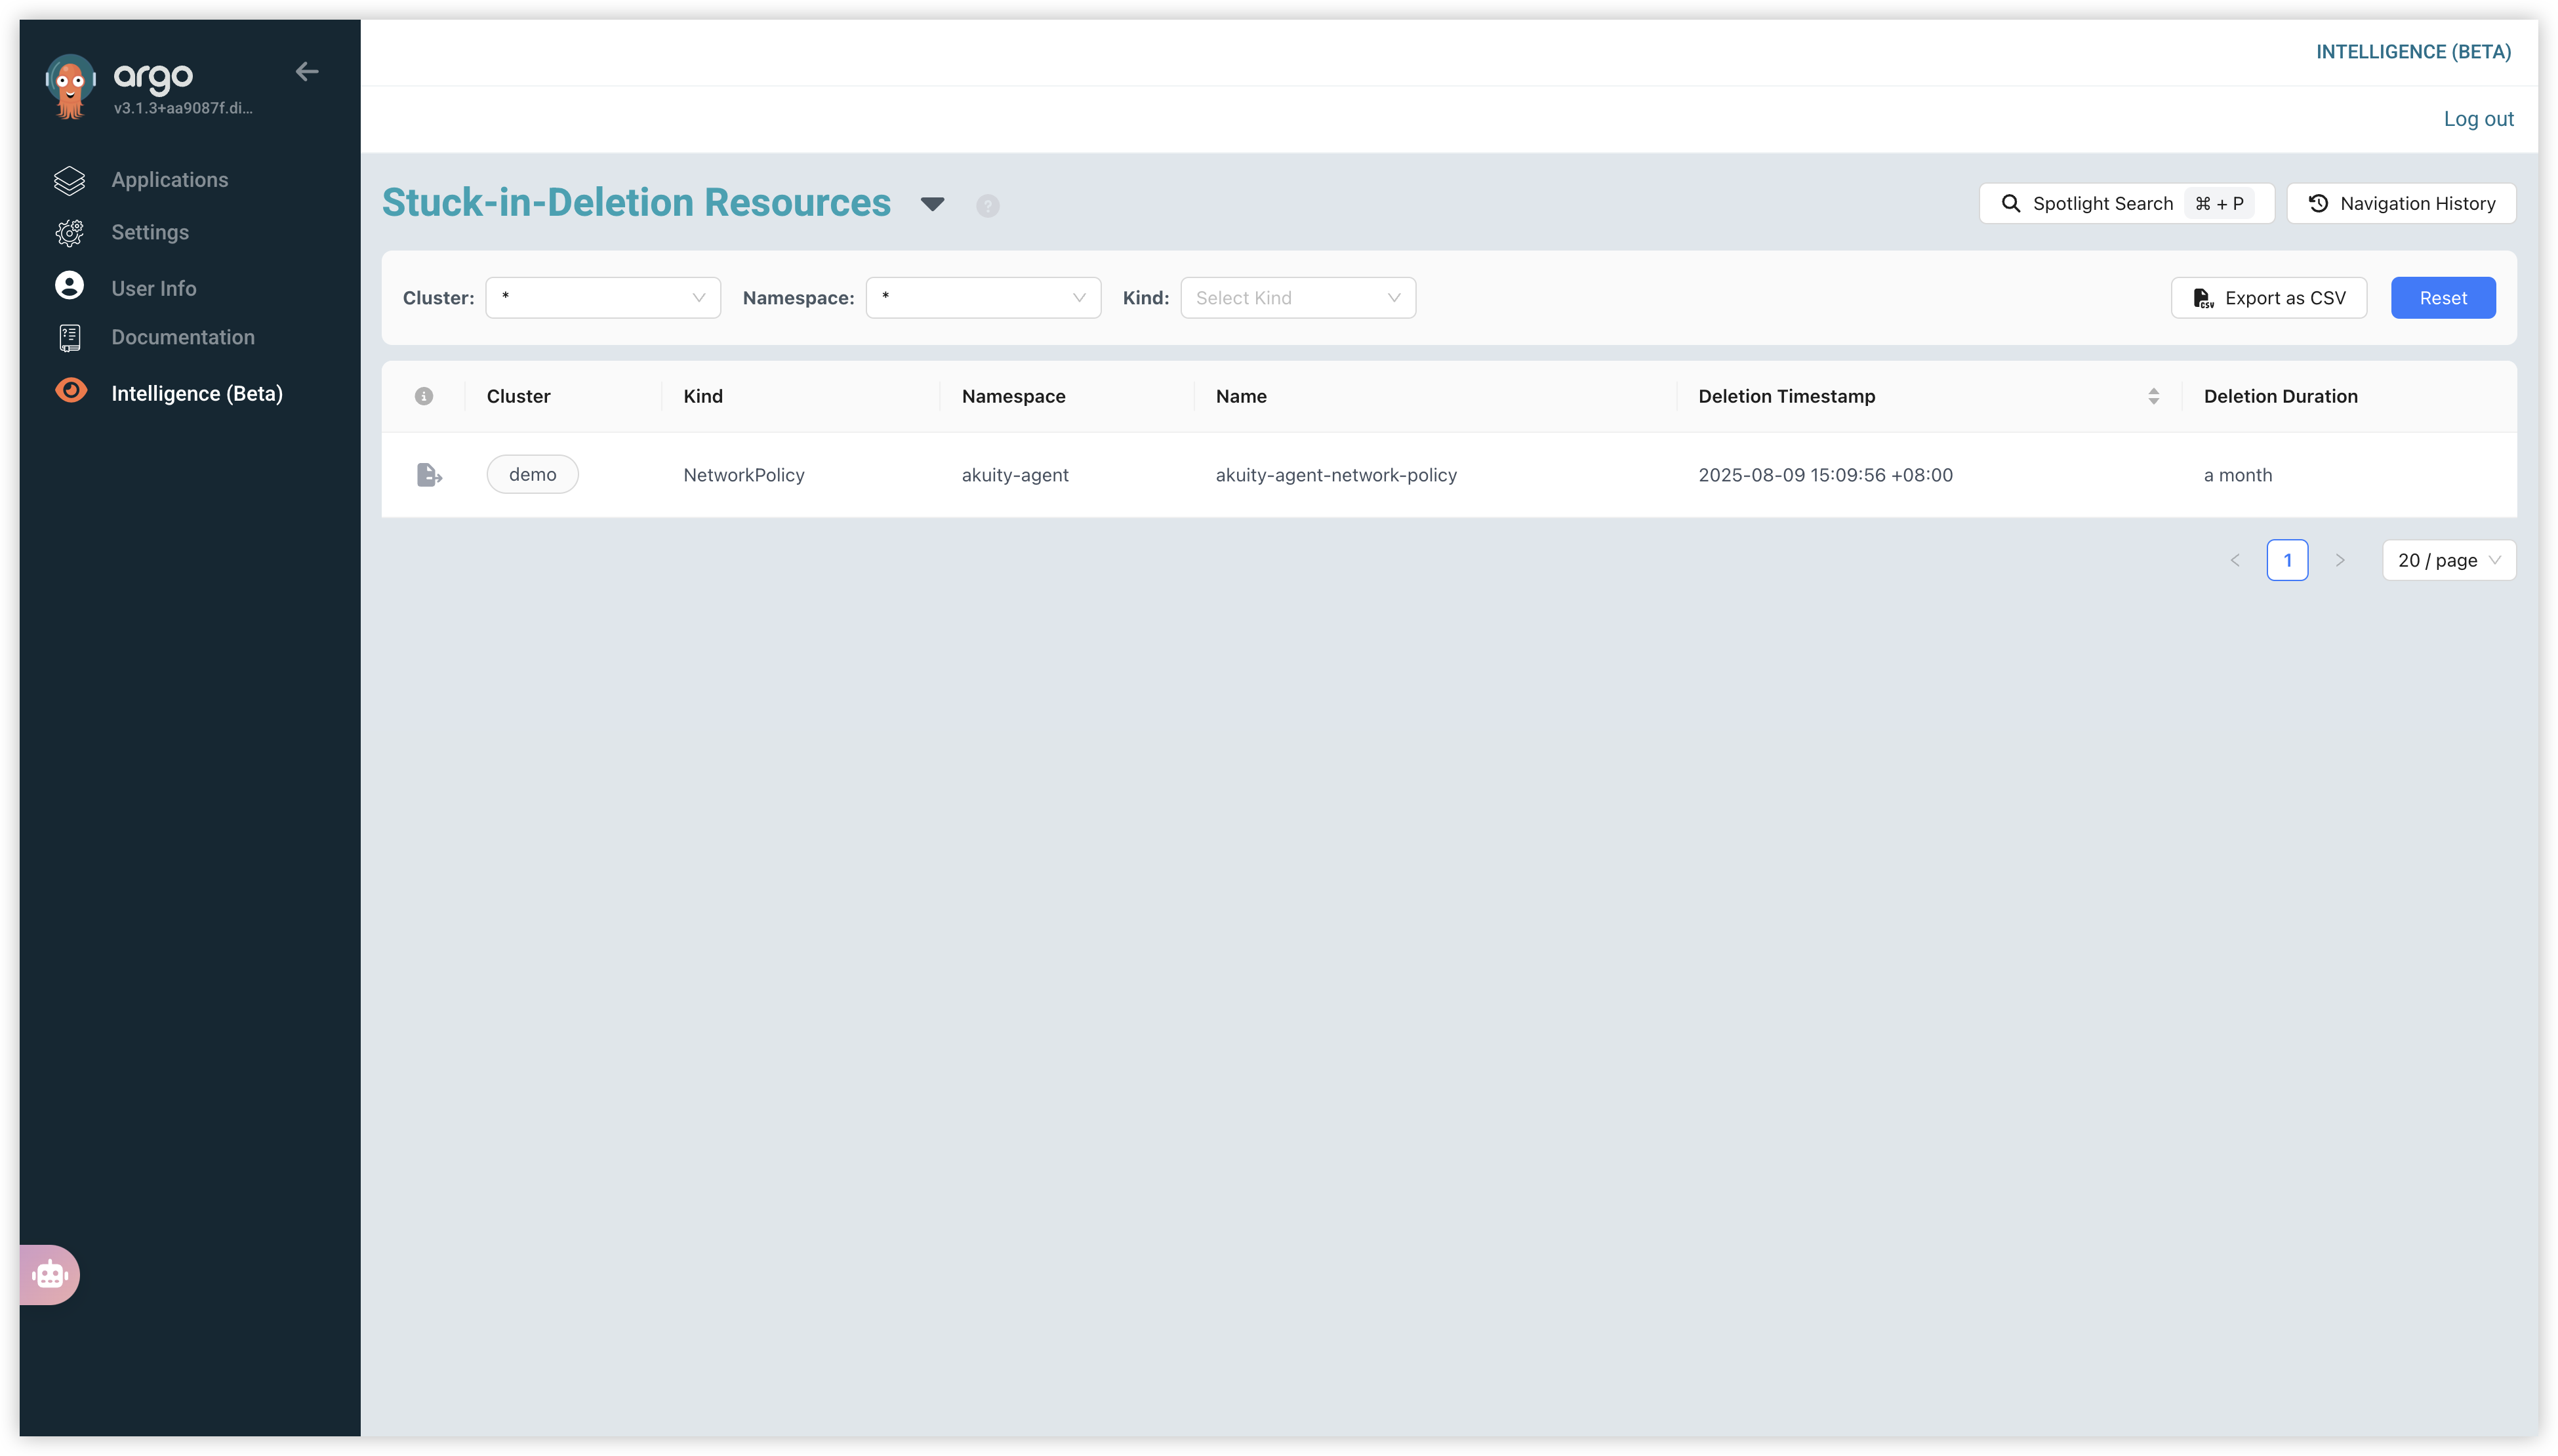Viewport: 2558px width, 1456px height.
Task: Select Intelligence (Beta) sidebar item
Action: [x=196, y=393]
